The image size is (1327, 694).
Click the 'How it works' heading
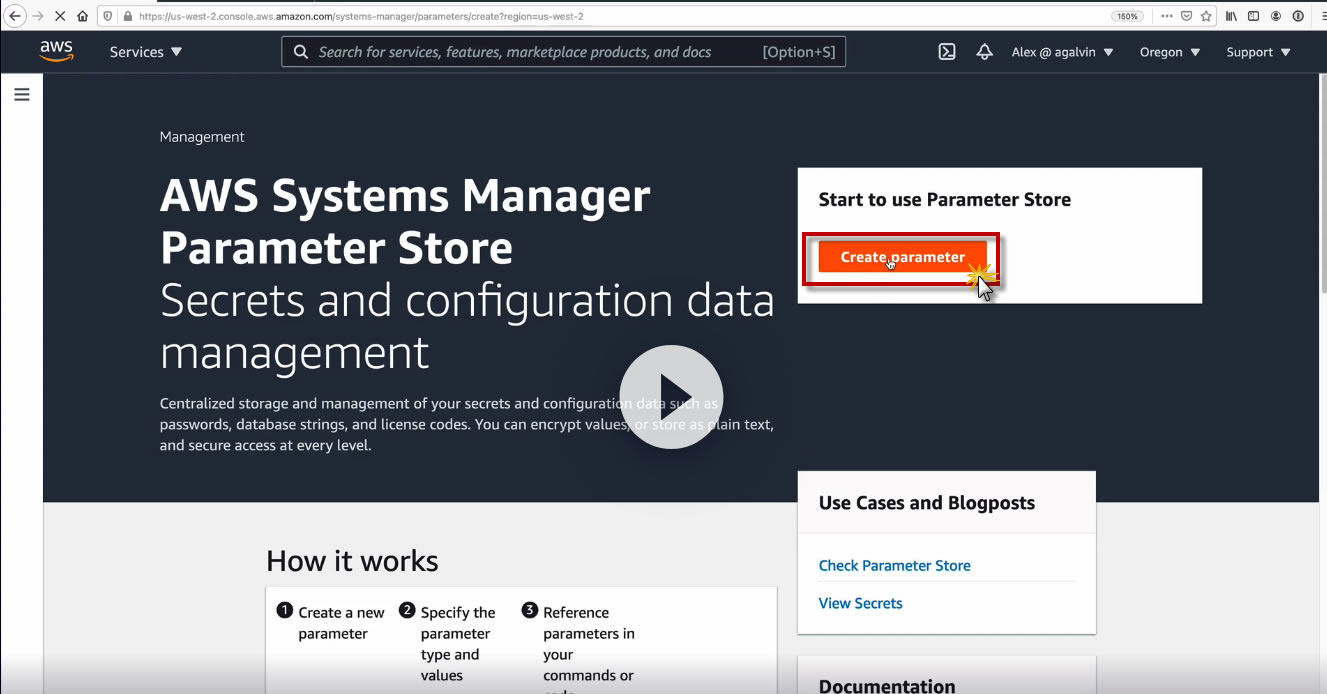click(352, 560)
